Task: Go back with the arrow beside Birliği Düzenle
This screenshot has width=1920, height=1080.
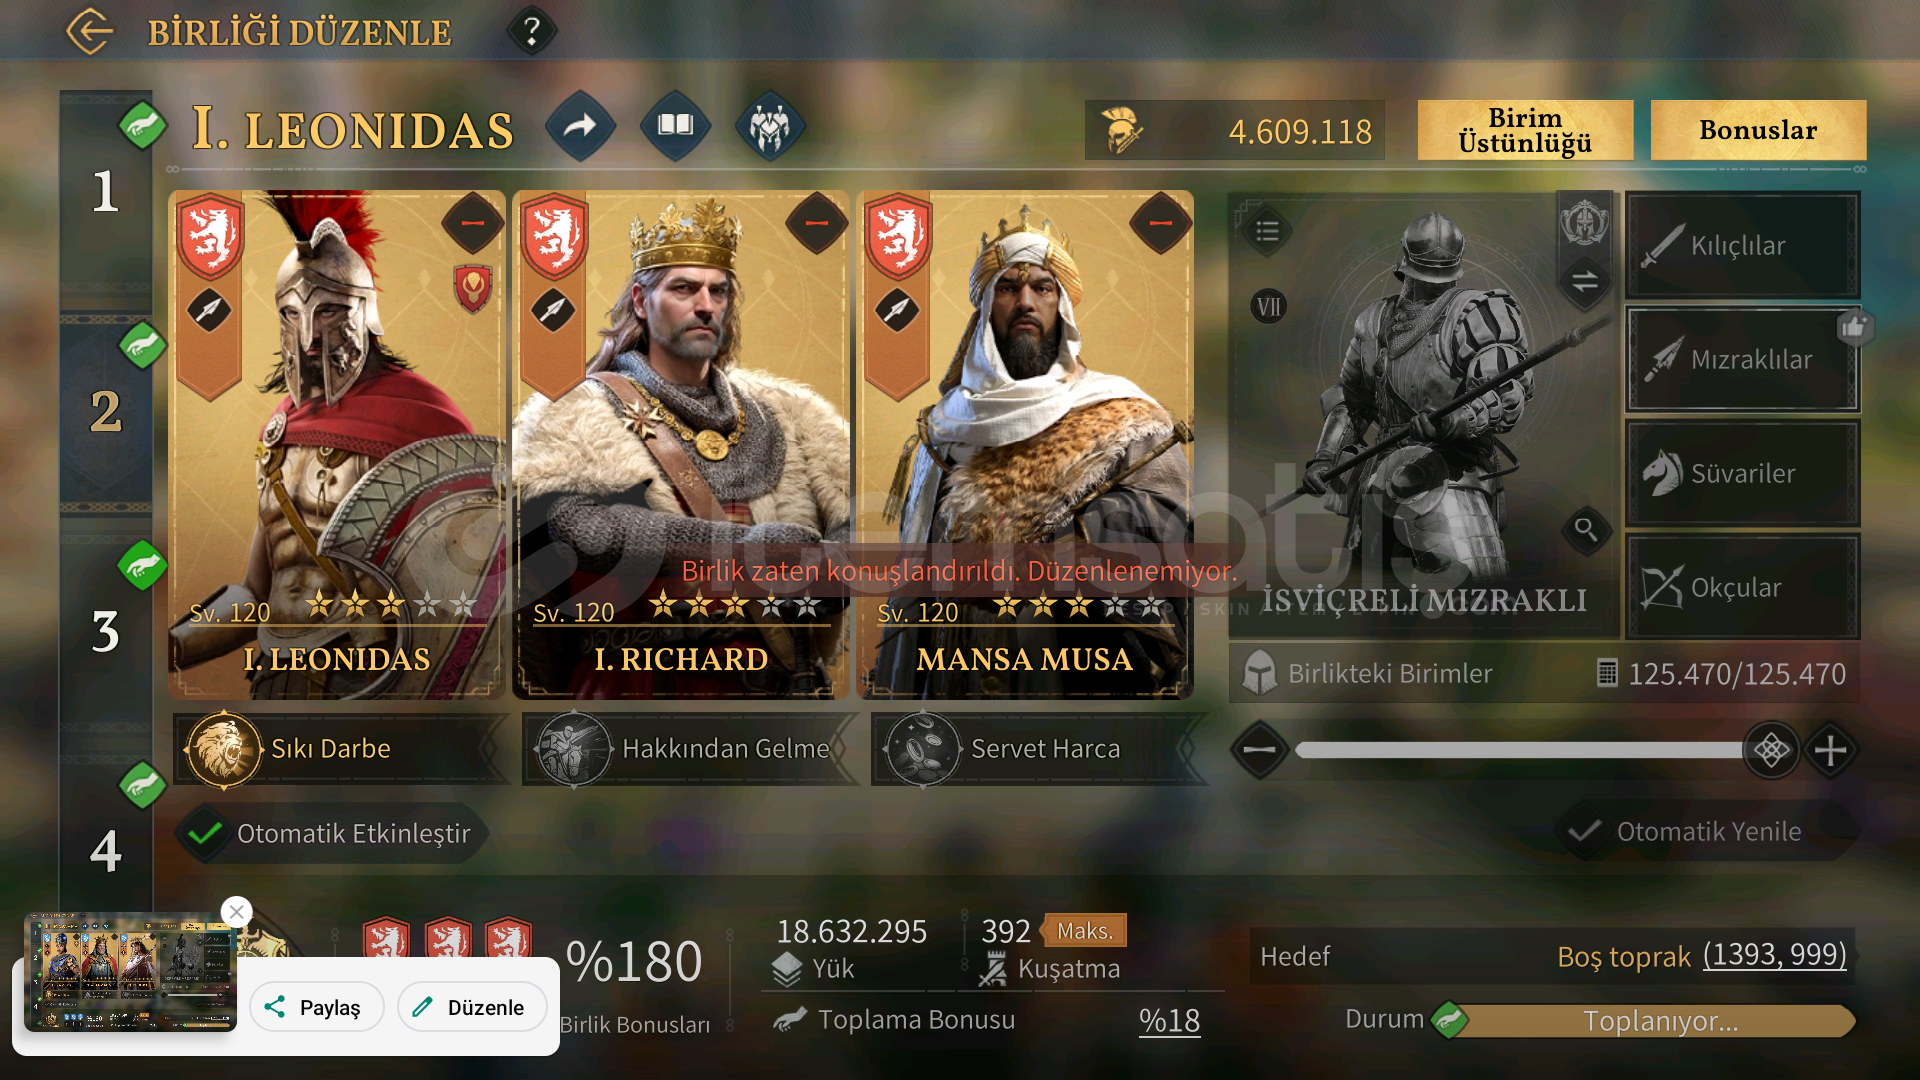Action: tap(90, 32)
